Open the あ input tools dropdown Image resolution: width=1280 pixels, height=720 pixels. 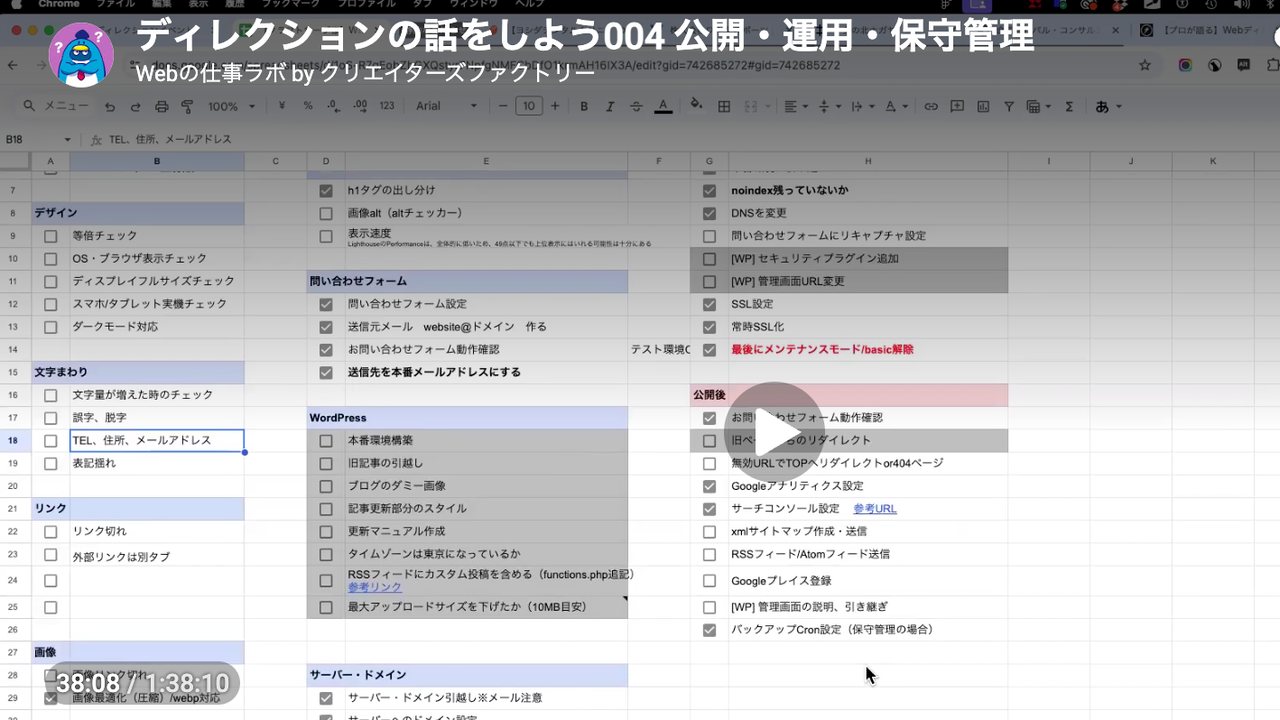(1108, 106)
